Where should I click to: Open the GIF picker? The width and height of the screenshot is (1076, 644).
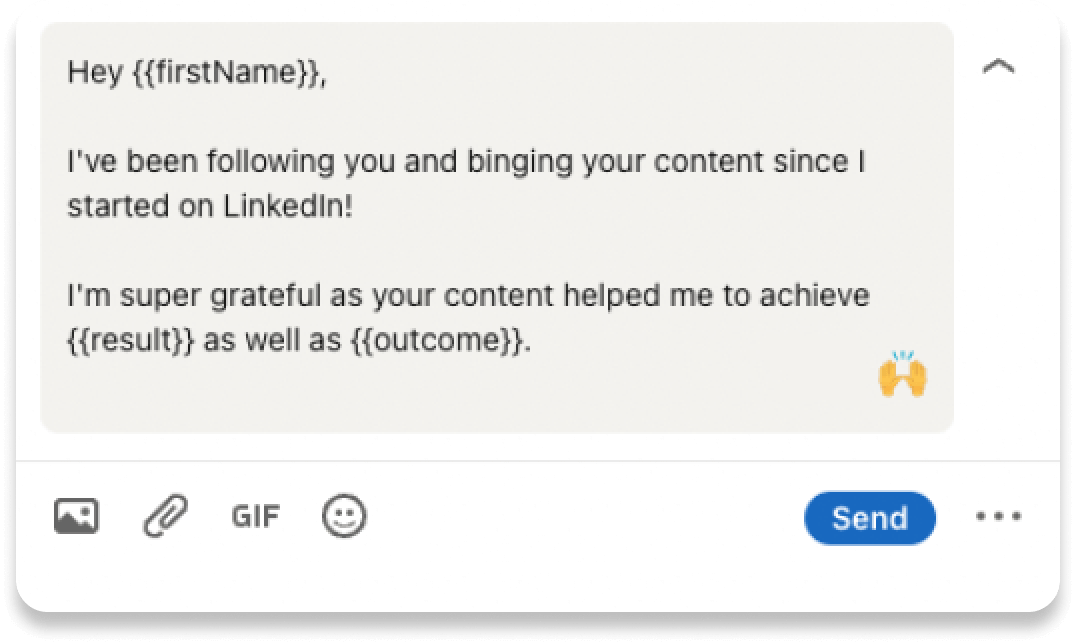[256, 517]
